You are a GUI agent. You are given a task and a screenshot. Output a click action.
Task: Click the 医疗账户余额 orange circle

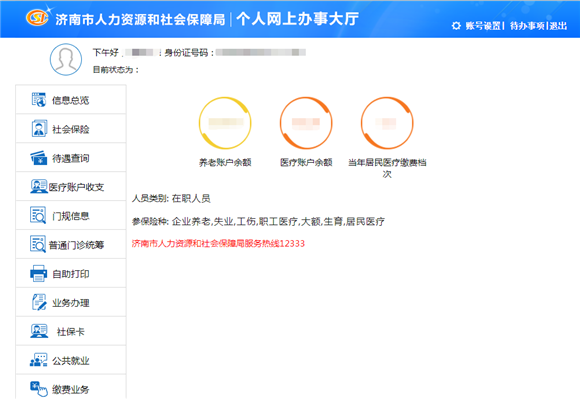(306, 123)
